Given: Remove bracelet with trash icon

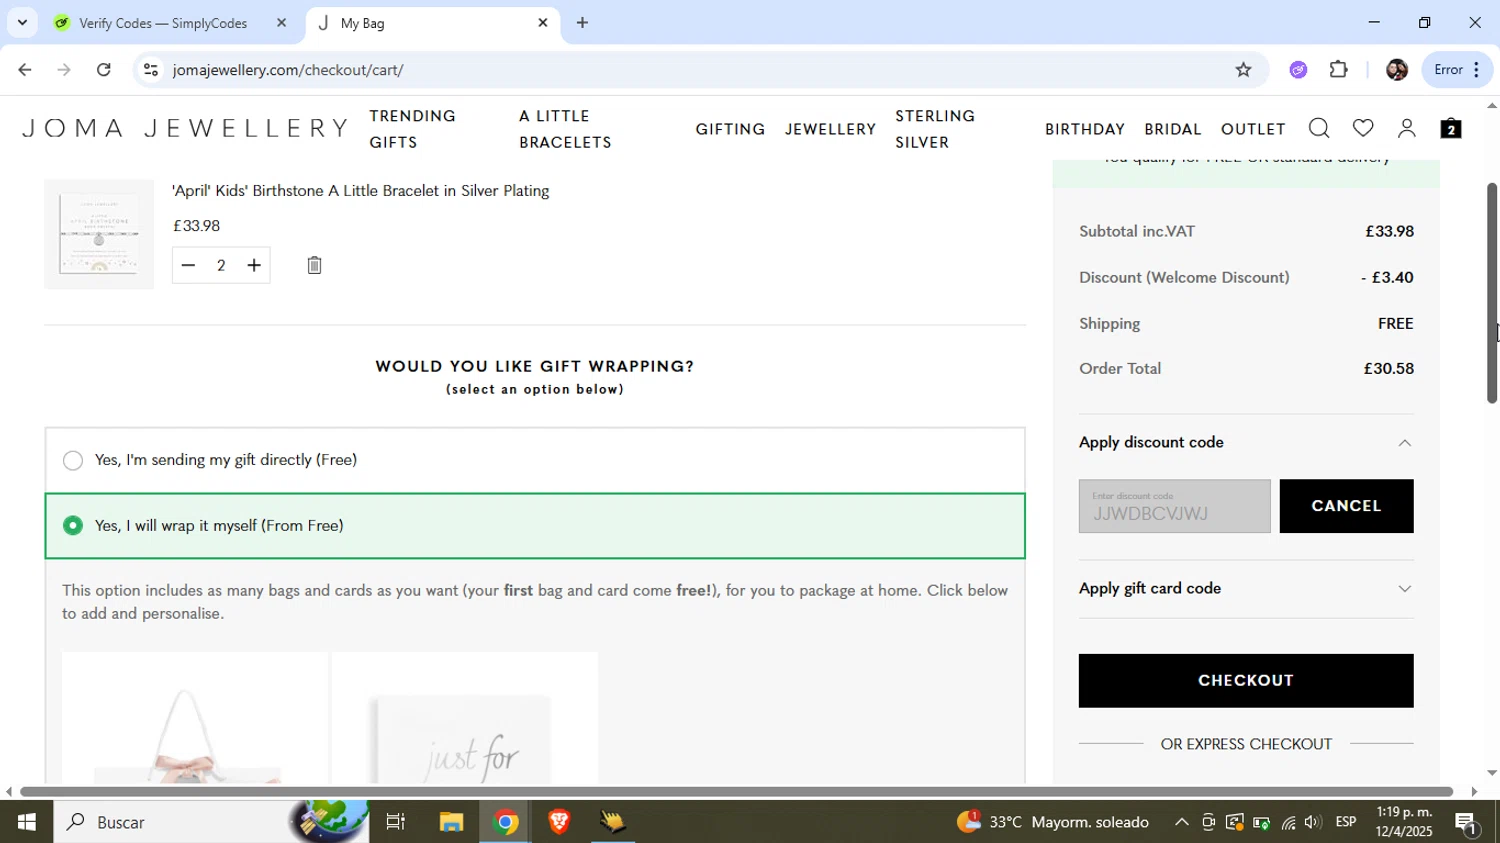Looking at the screenshot, I should (x=314, y=265).
